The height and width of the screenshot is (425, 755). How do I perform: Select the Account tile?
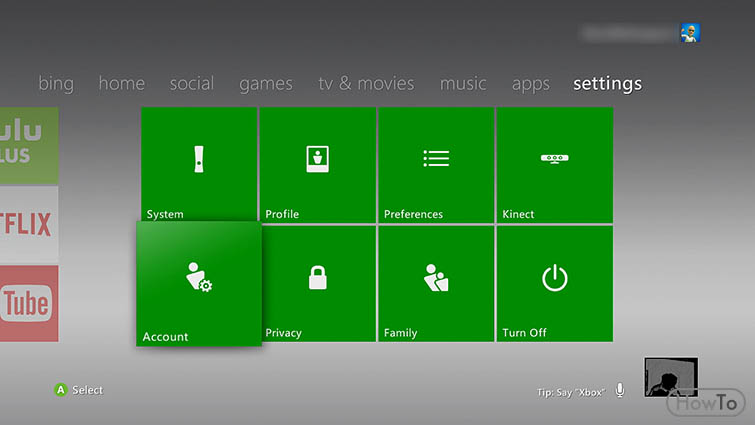(x=199, y=283)
